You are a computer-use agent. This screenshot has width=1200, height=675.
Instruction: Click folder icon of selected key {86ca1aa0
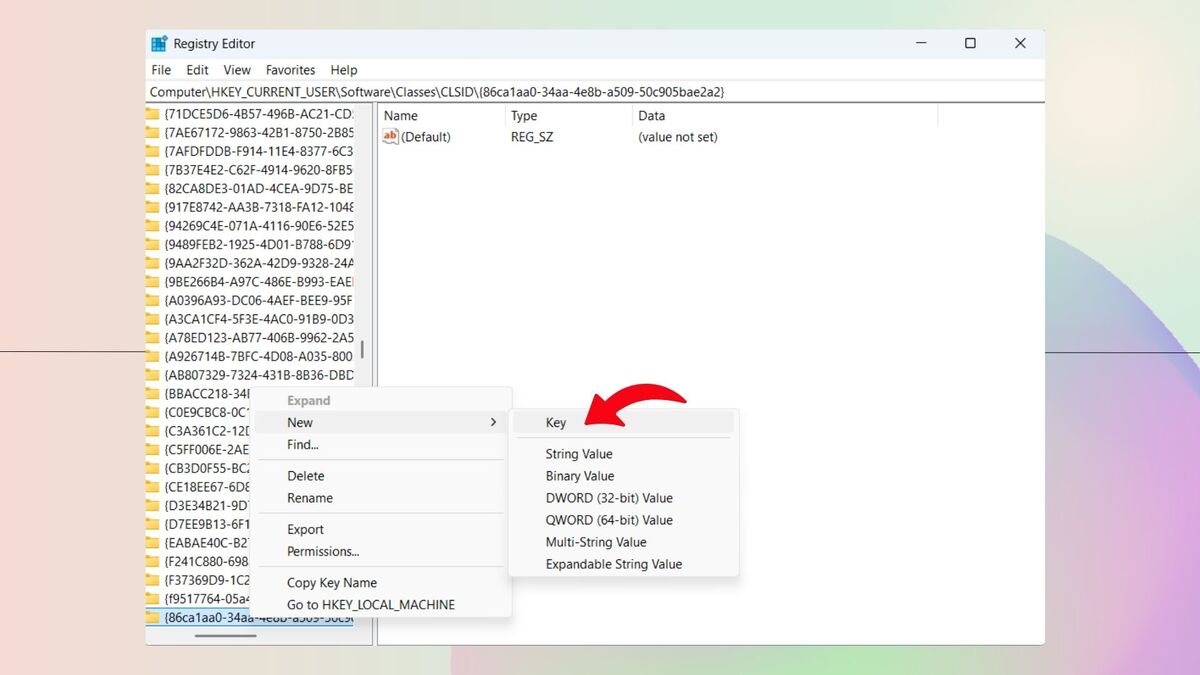[153, 618]
